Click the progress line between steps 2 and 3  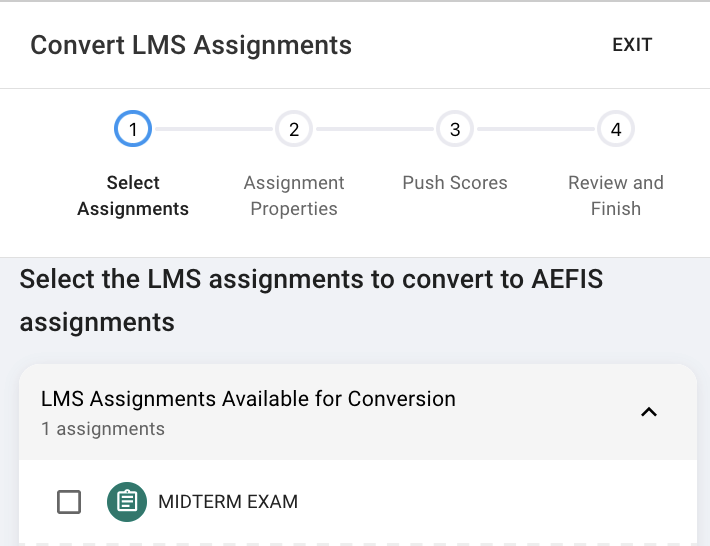(374, 129)
